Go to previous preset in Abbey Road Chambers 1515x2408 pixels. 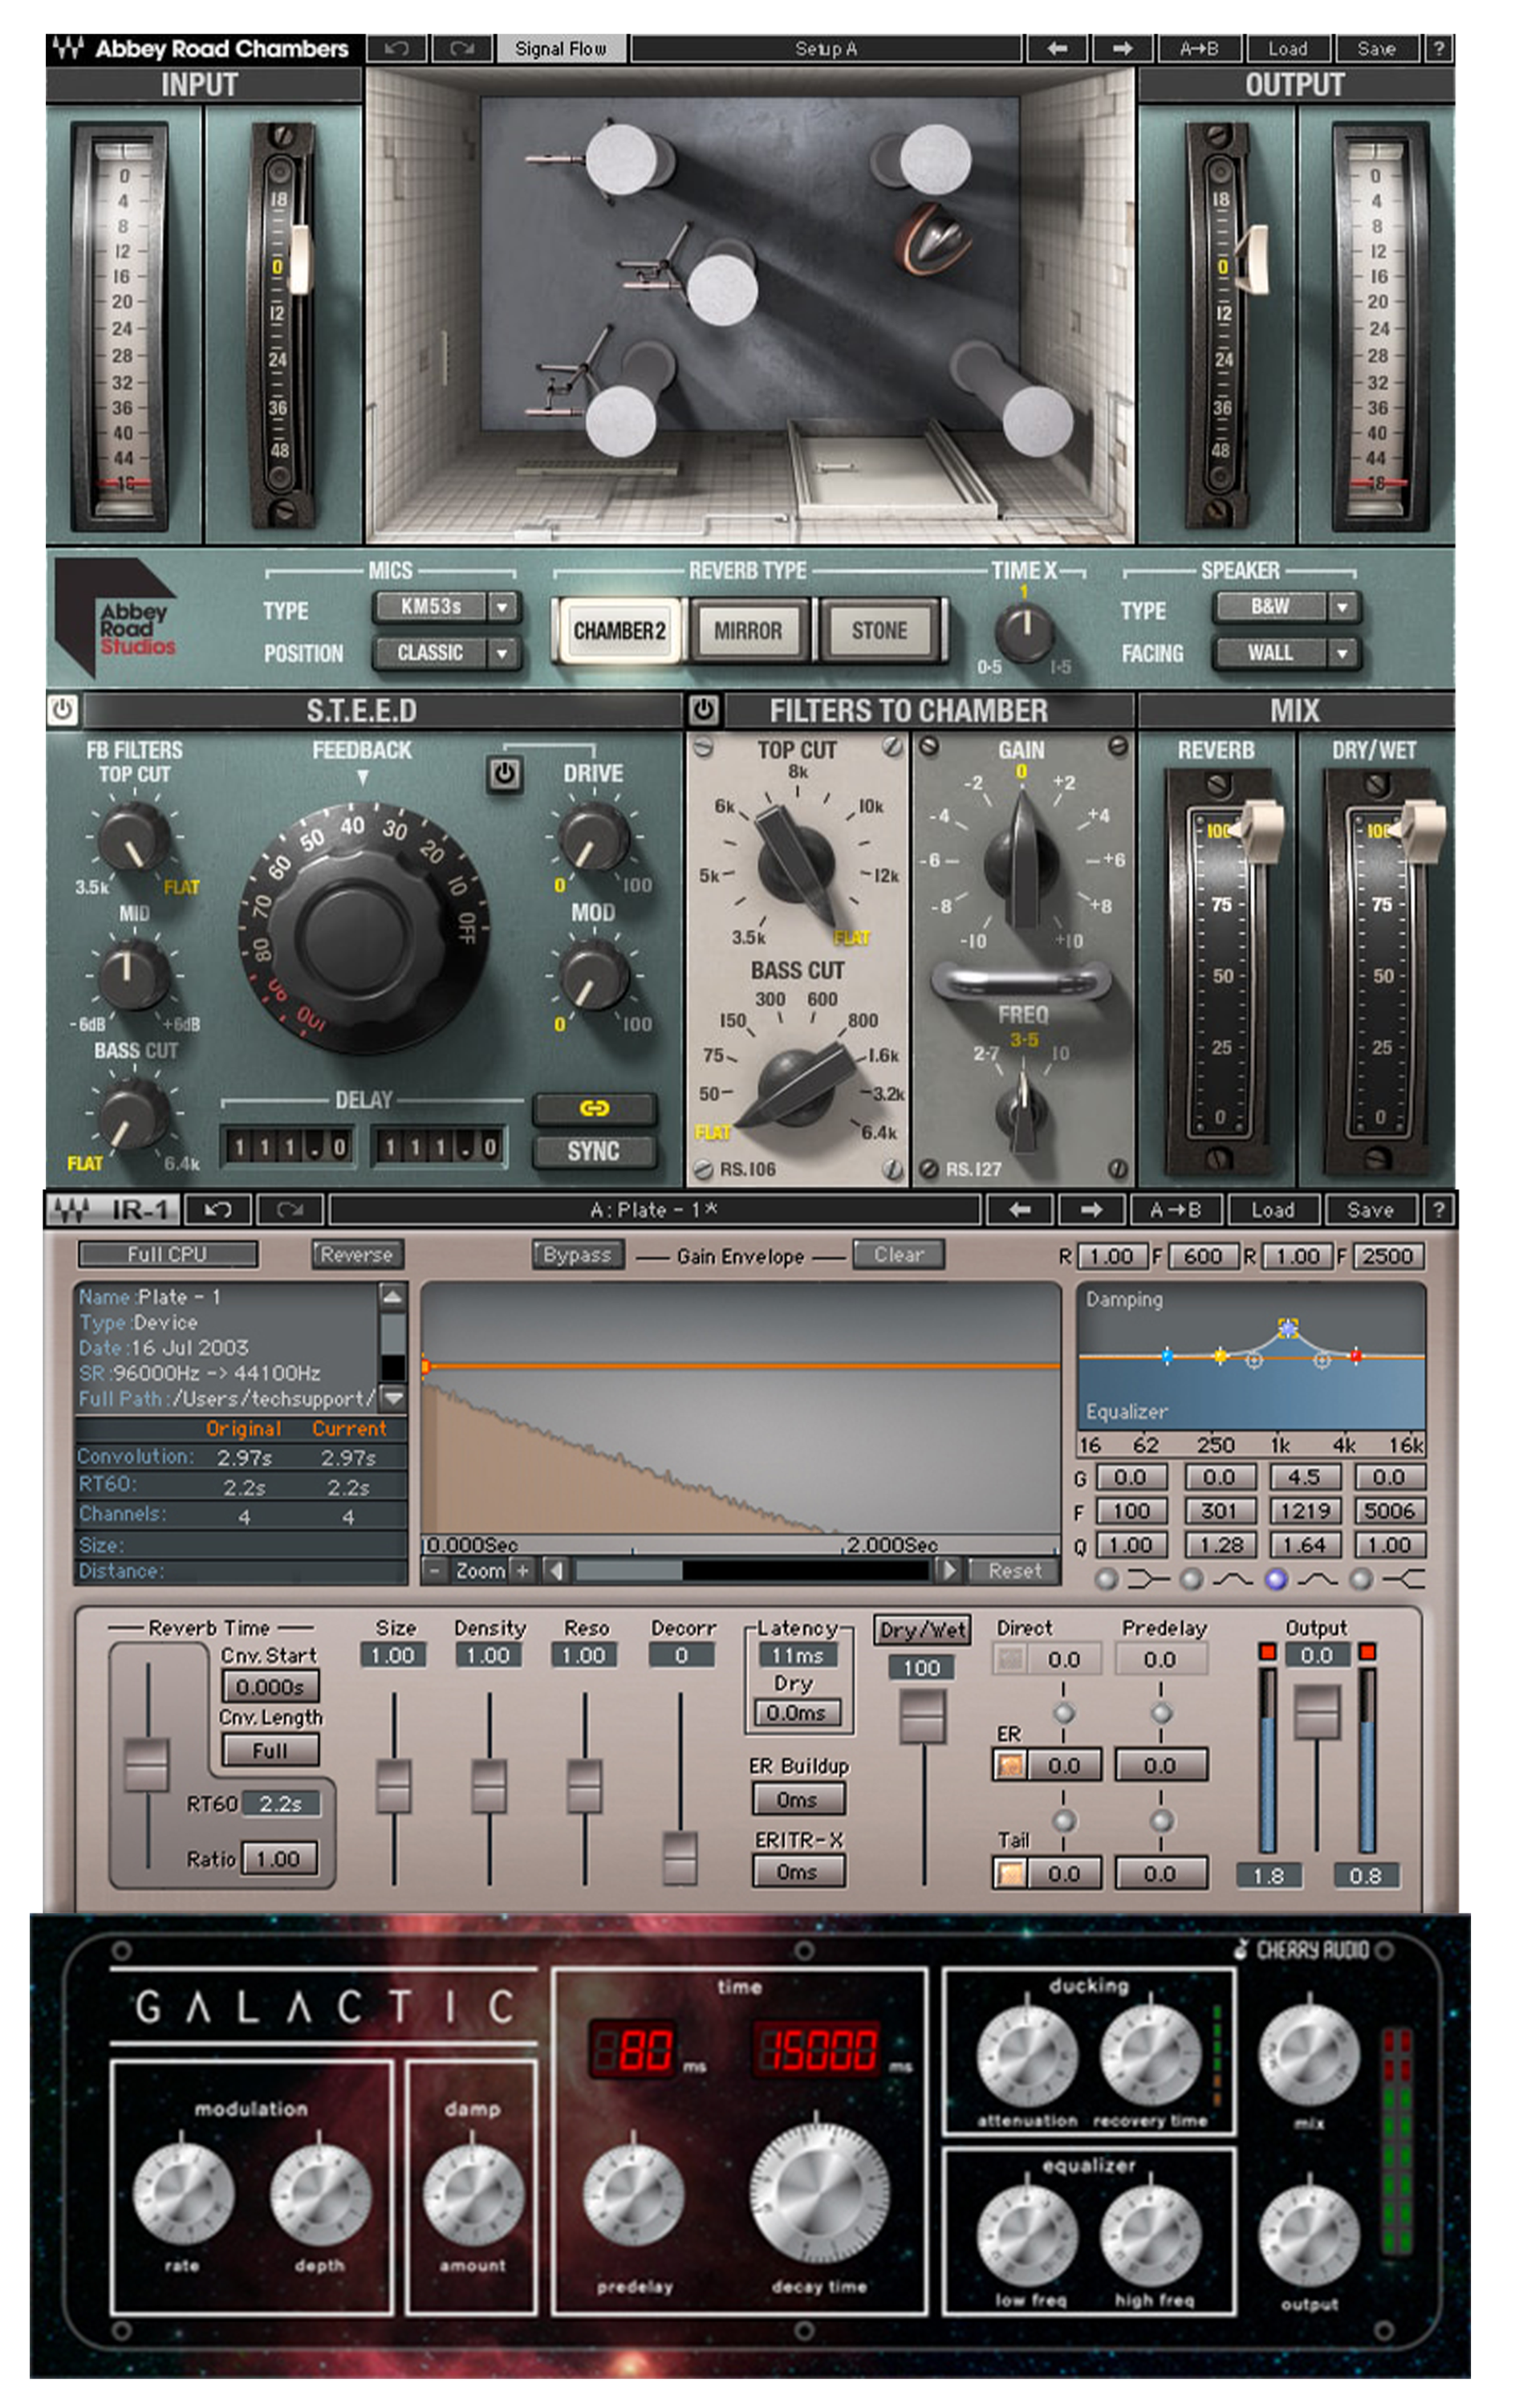(1057, 48)
